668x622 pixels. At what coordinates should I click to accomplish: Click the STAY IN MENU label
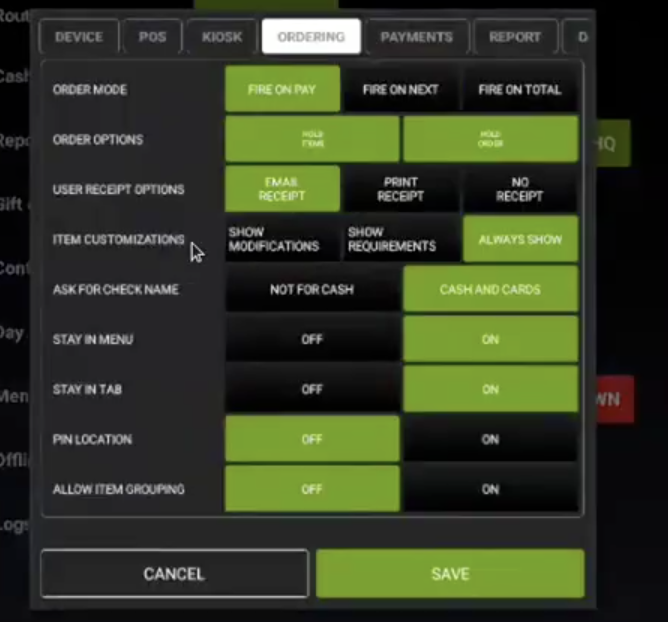pyautogui.click(x=93, y=340)
